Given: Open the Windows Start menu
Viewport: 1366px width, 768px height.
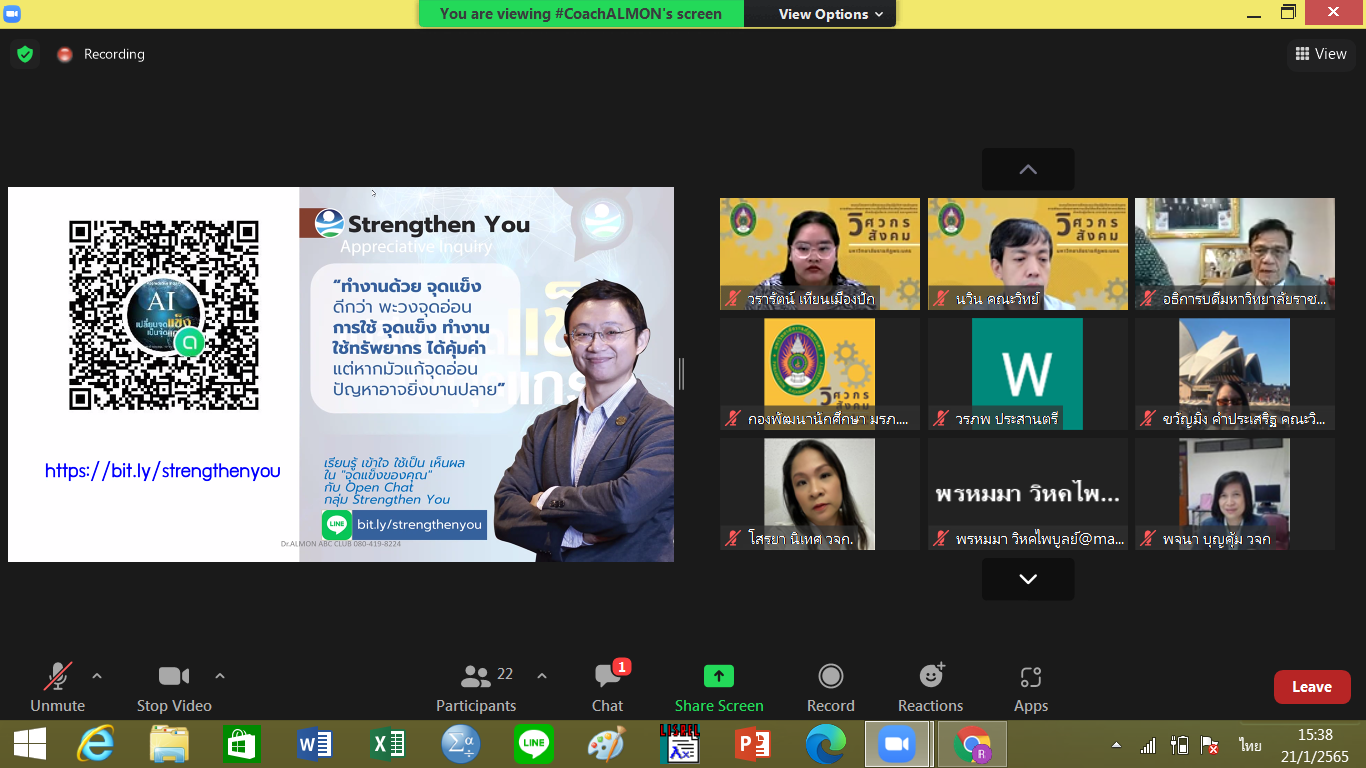Looking at the screenshot, I should click(x=30, y=744).
